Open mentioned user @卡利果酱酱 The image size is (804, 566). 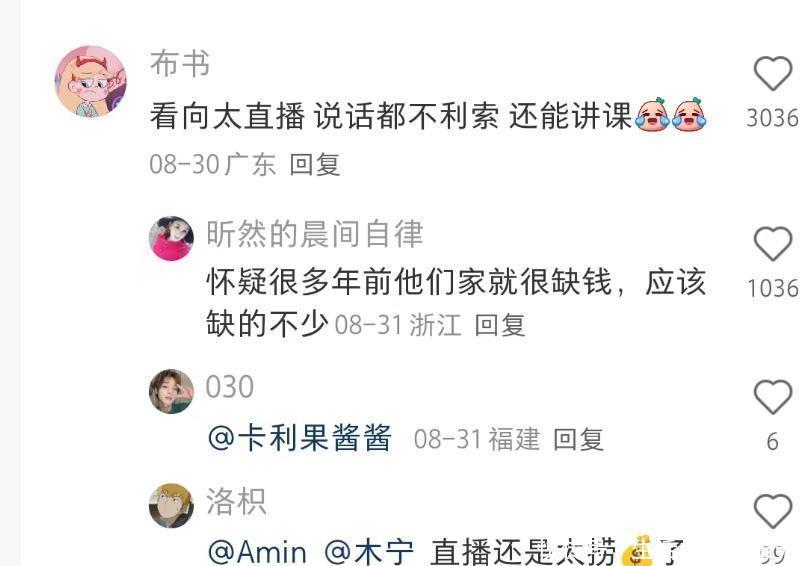click(300, 438)
